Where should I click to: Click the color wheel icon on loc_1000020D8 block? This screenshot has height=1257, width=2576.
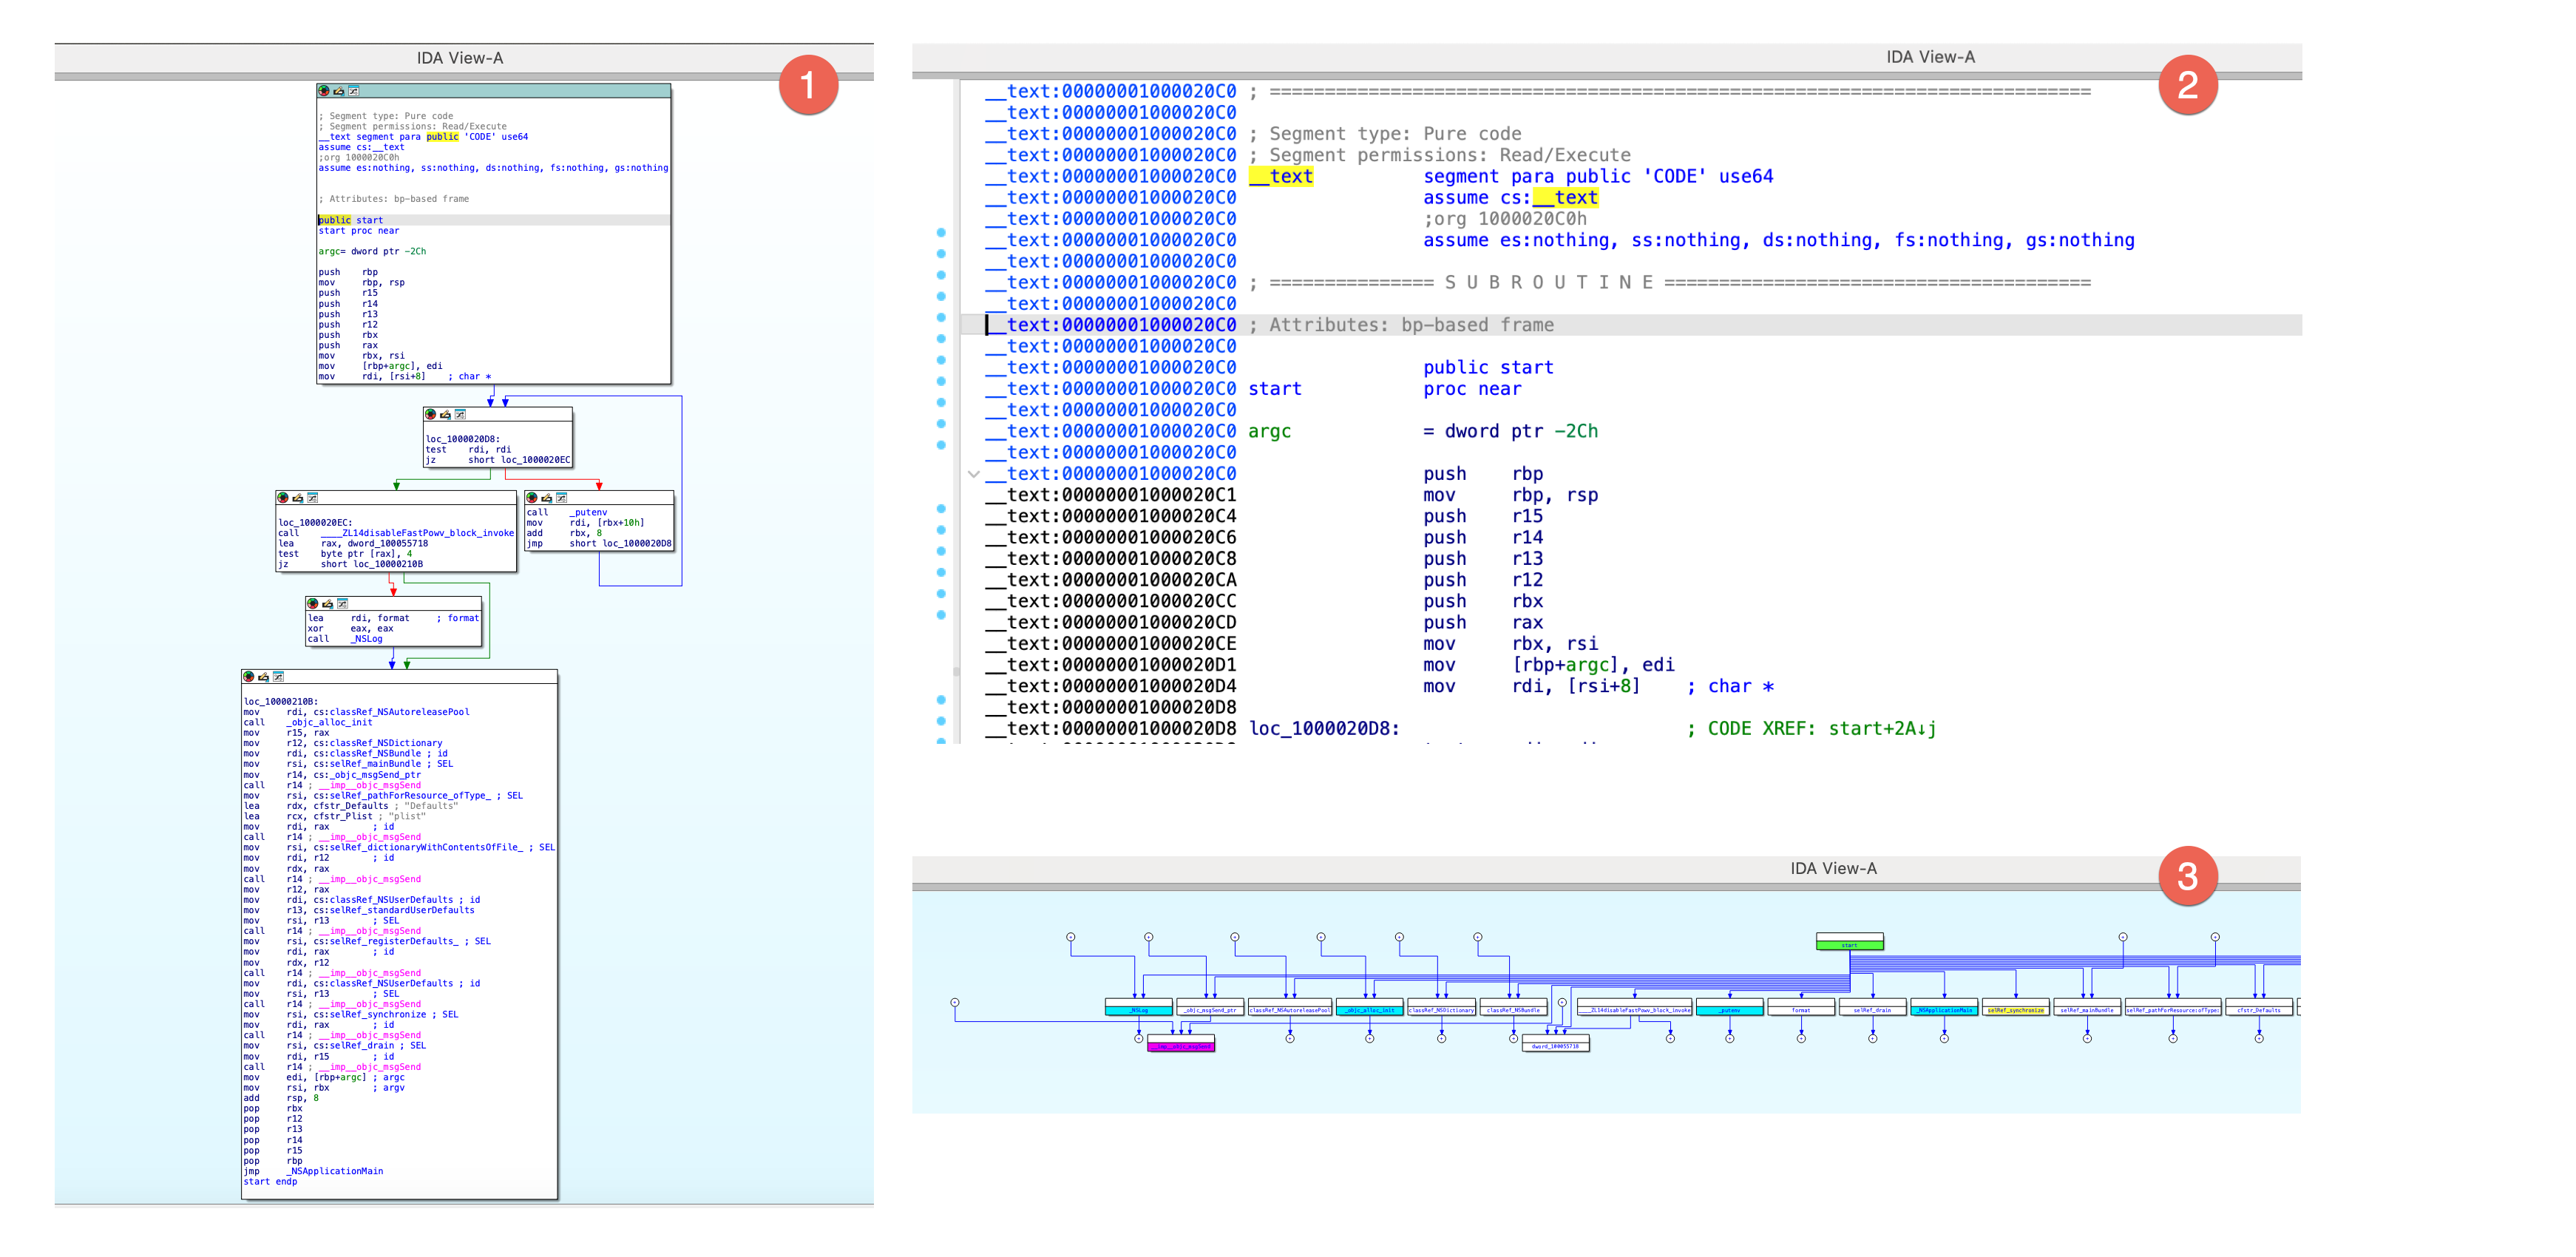pos(431,416)
